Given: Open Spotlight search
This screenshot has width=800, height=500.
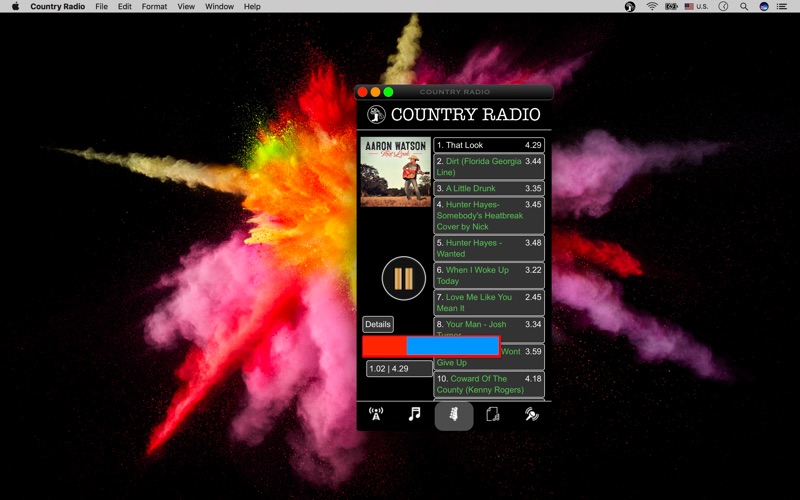Looking at the screenshot, I should [744, 7].
